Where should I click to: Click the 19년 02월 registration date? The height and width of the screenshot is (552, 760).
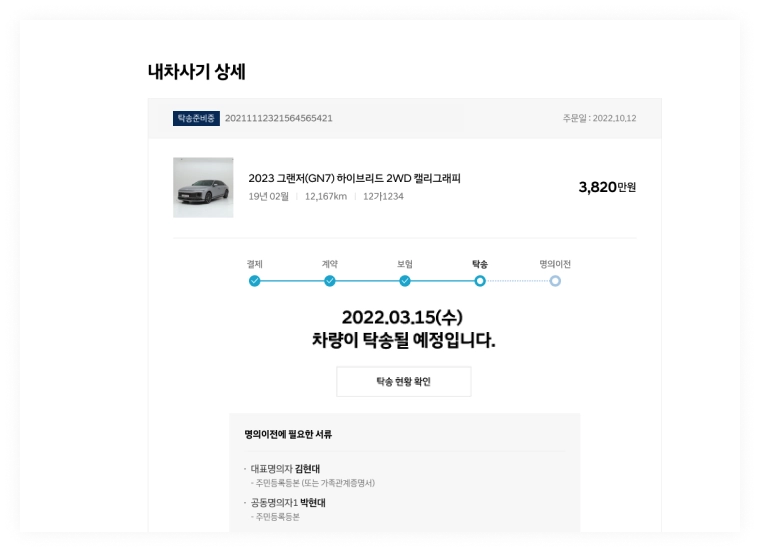pyautogui.click(x=269, y=196)
